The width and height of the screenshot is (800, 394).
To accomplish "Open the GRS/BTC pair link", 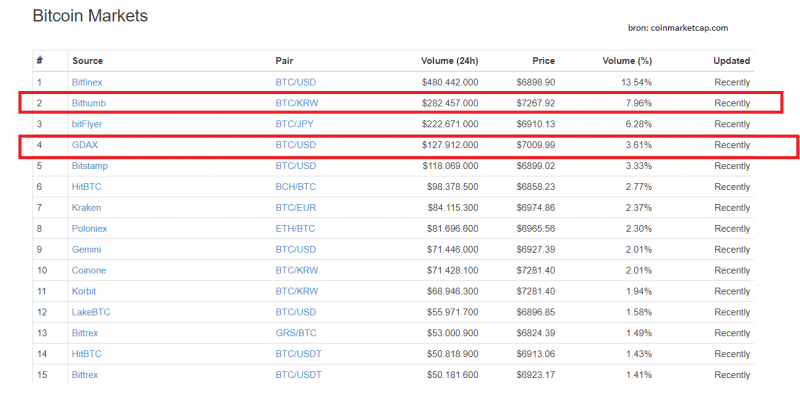I will click(x=296, y=333).
